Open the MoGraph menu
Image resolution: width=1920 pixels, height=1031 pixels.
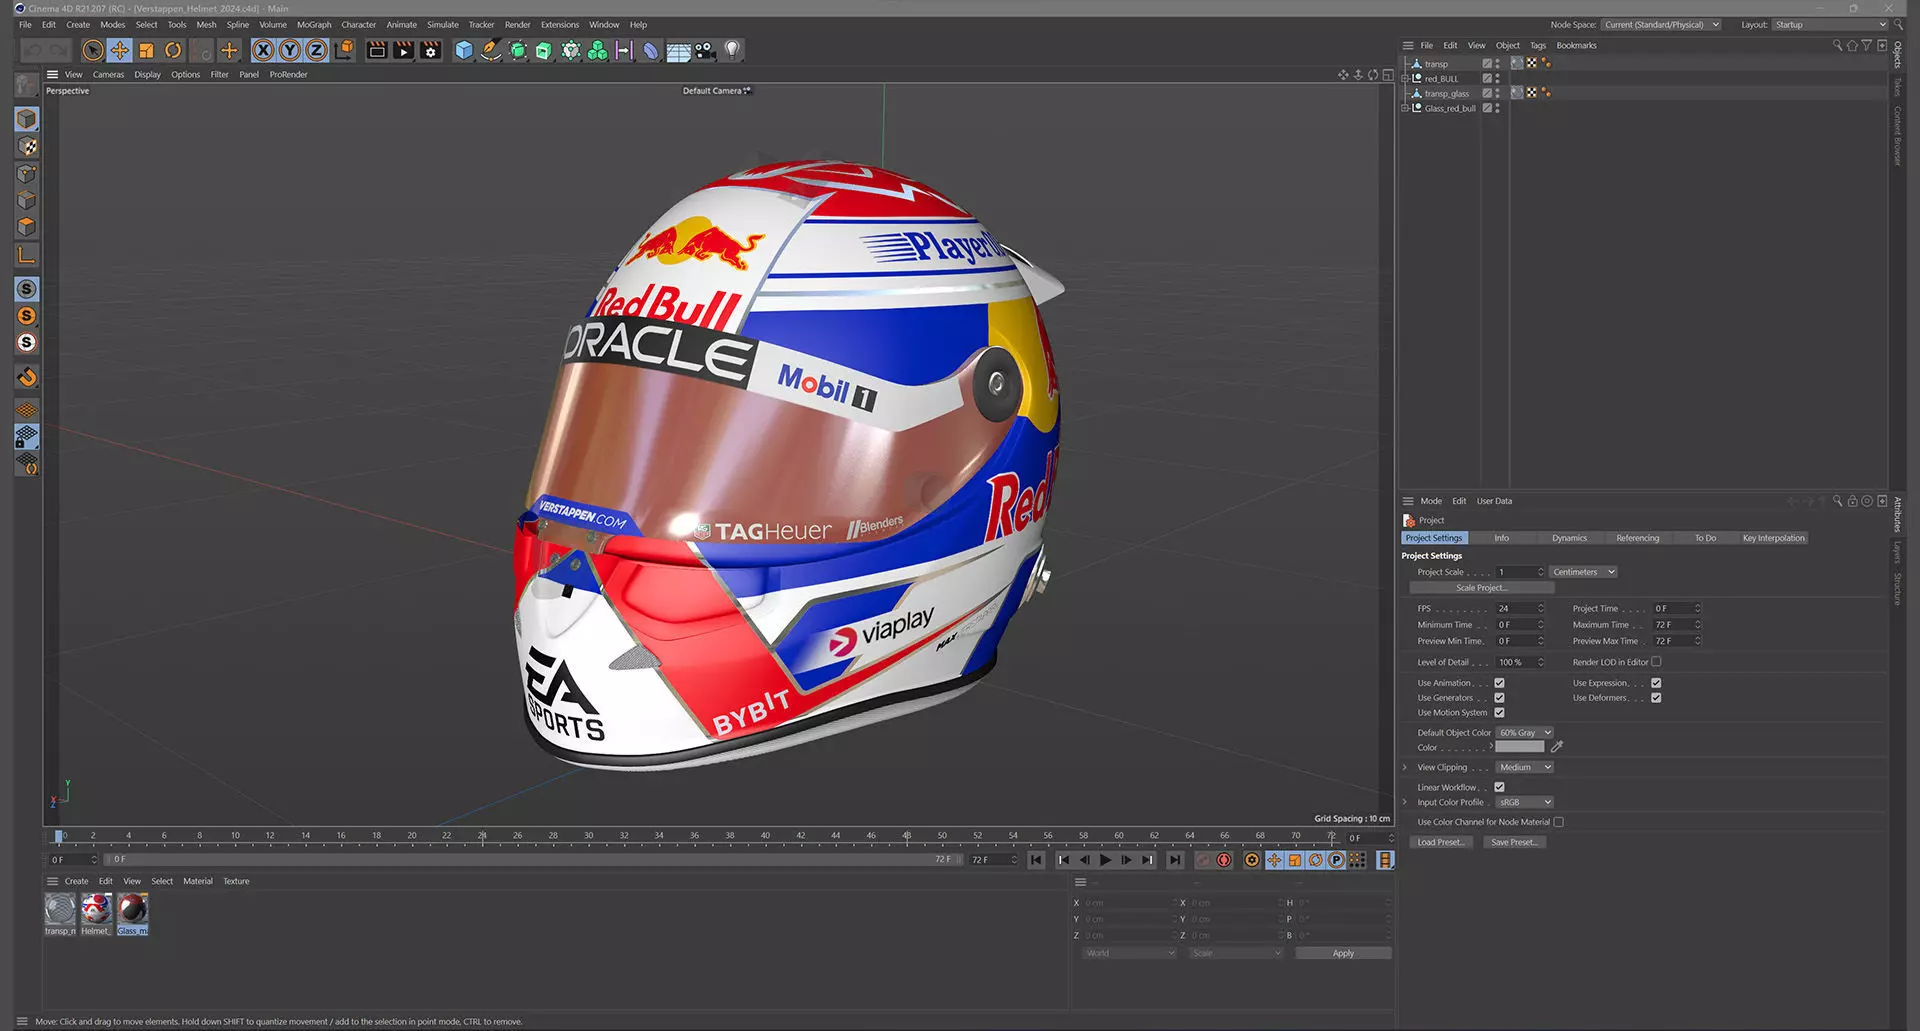tap(314, 25)
